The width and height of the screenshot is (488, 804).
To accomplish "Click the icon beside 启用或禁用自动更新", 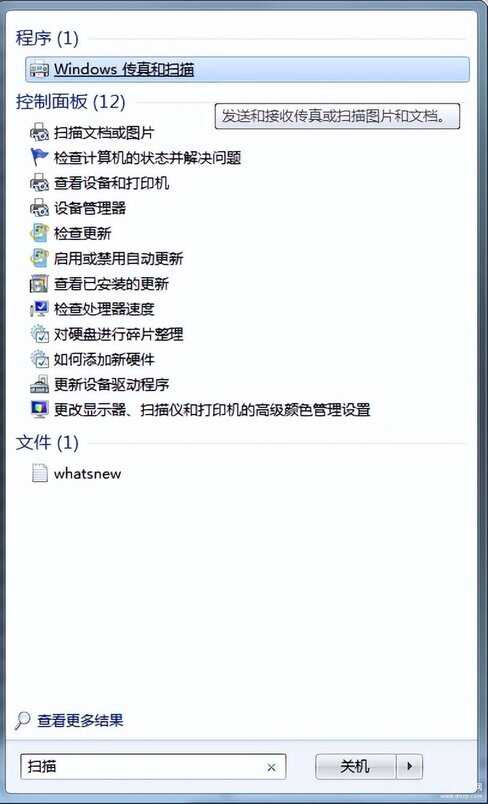I will pos(39,258).
